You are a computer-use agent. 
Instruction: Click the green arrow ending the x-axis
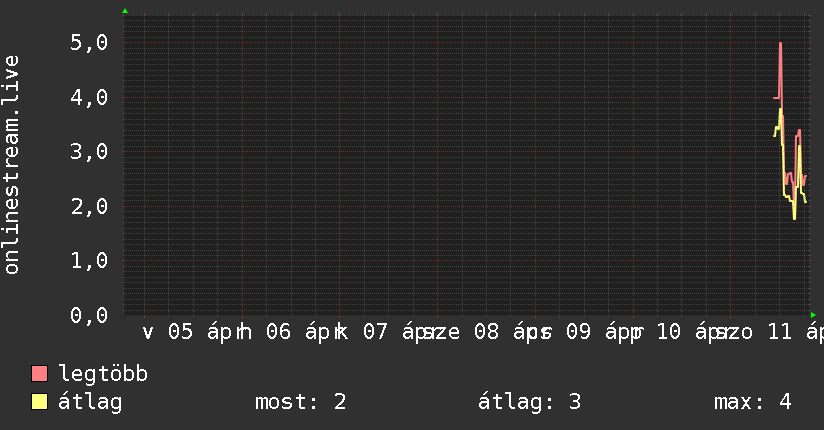[x=813, y=315]
